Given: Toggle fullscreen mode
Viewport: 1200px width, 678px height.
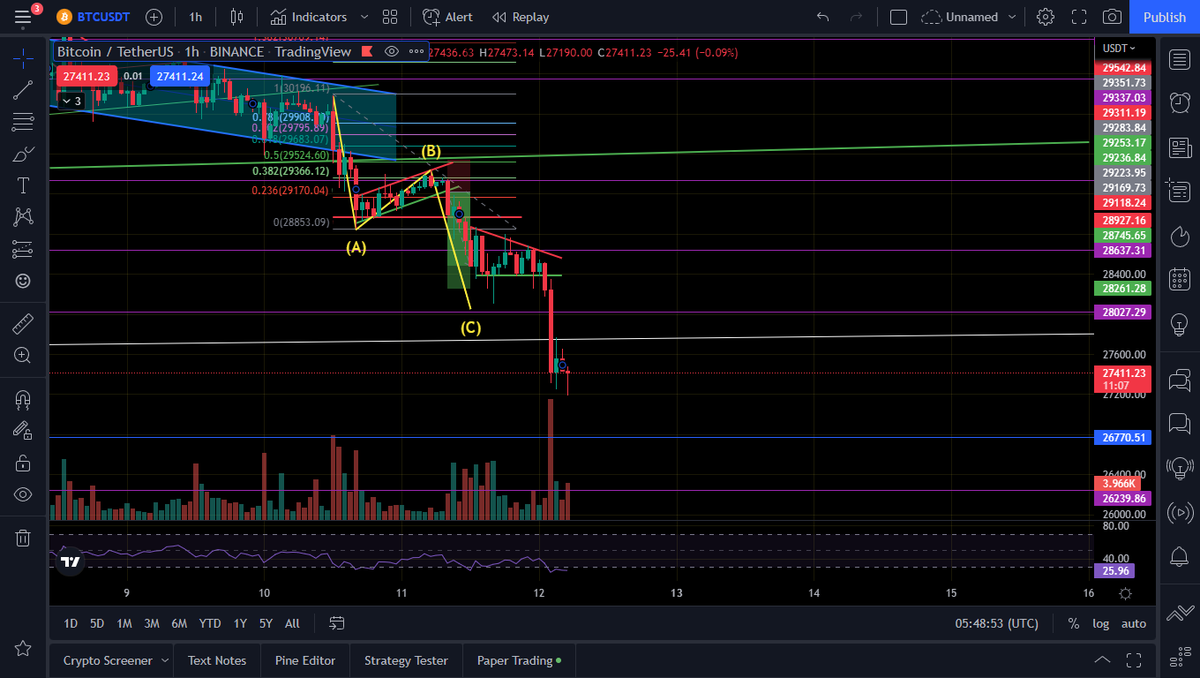Looking at the screenshot, I should (x=1079, y=17).
